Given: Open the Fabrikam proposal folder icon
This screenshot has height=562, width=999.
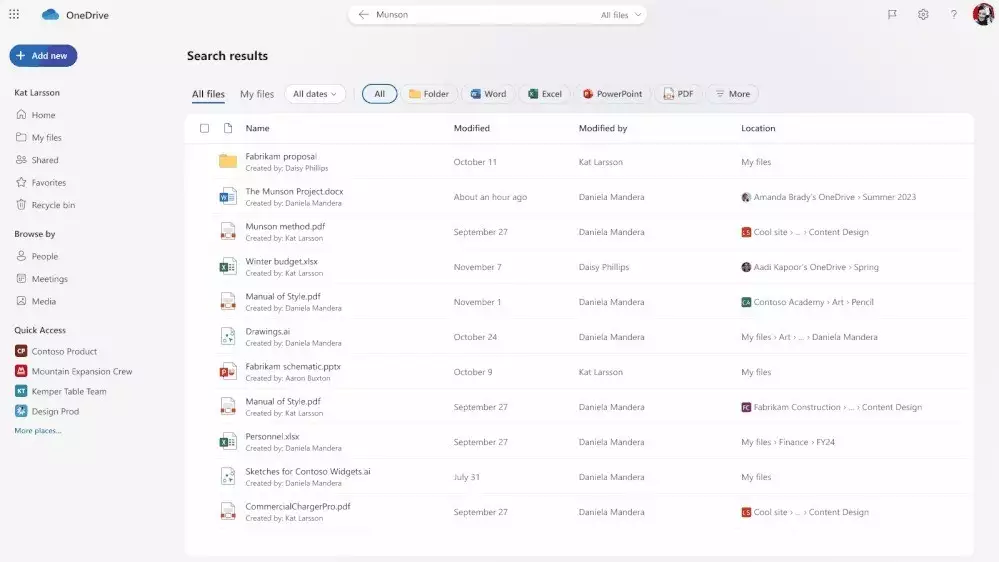Looking at the screenshot, I should click(227, 161).
